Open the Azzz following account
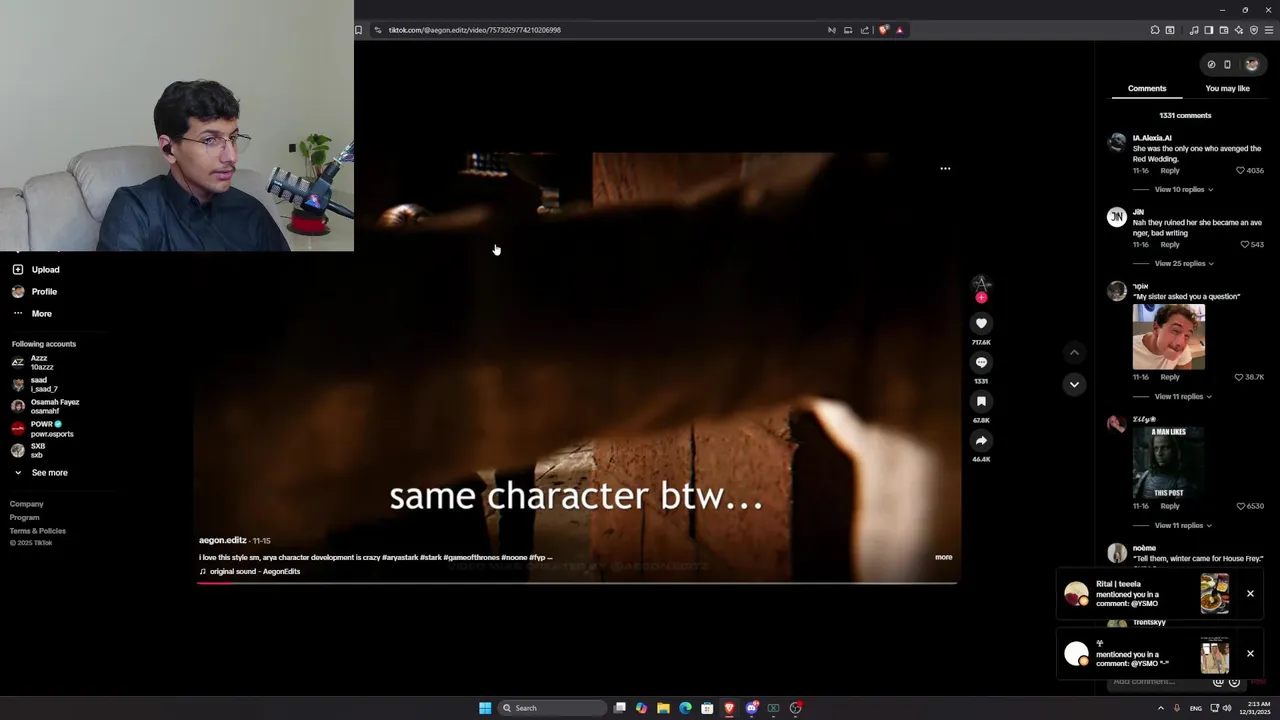 pos(33,362)
